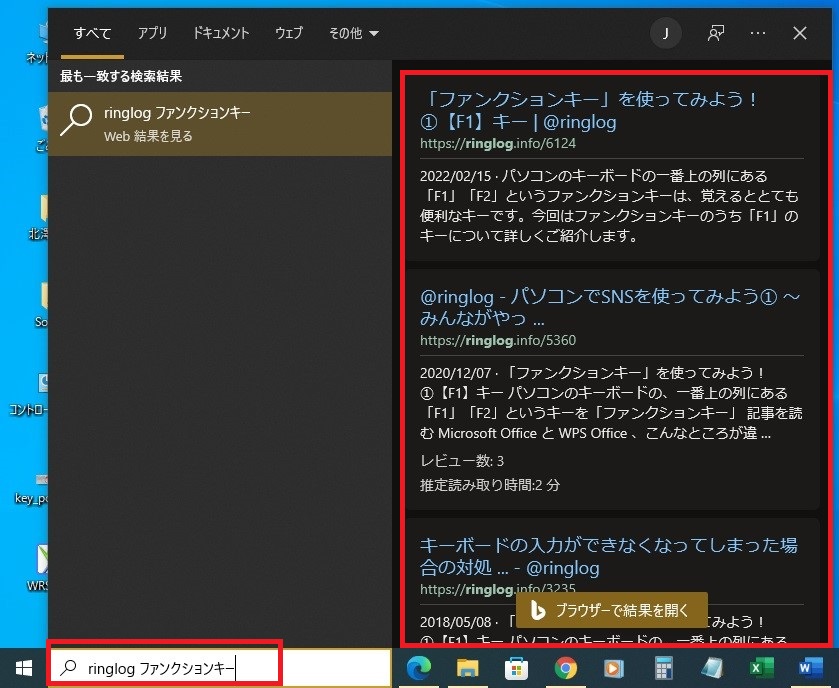
Task: Click the Bing logo icon
Action: (537, 610)
